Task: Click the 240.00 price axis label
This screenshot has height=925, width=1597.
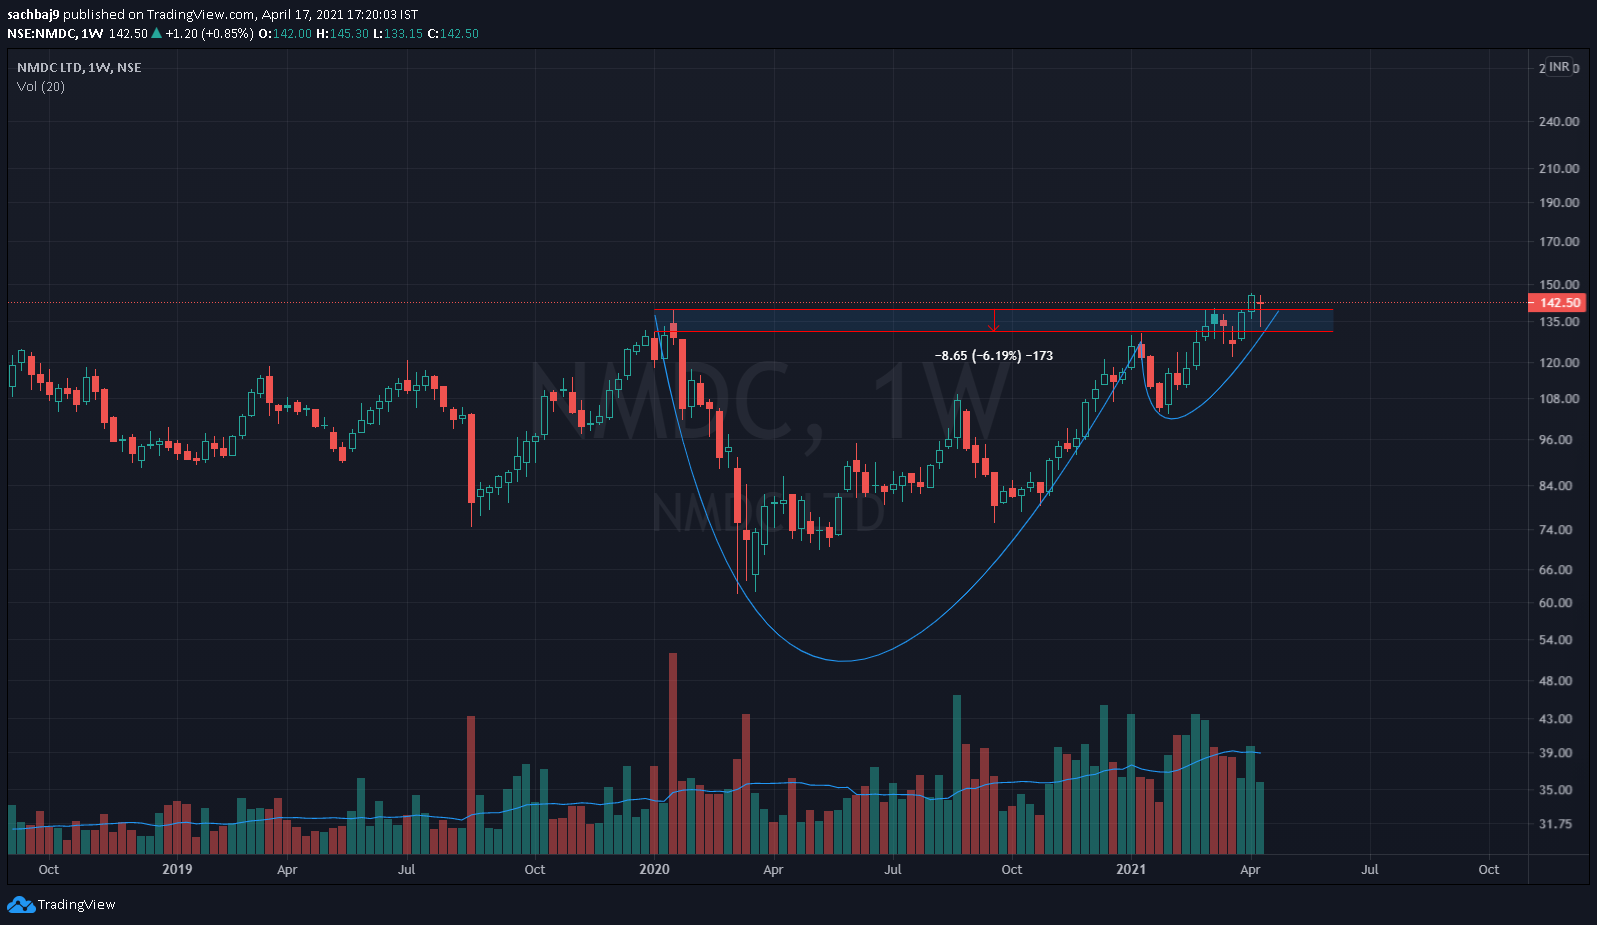Action: [x=1559, y=121]
